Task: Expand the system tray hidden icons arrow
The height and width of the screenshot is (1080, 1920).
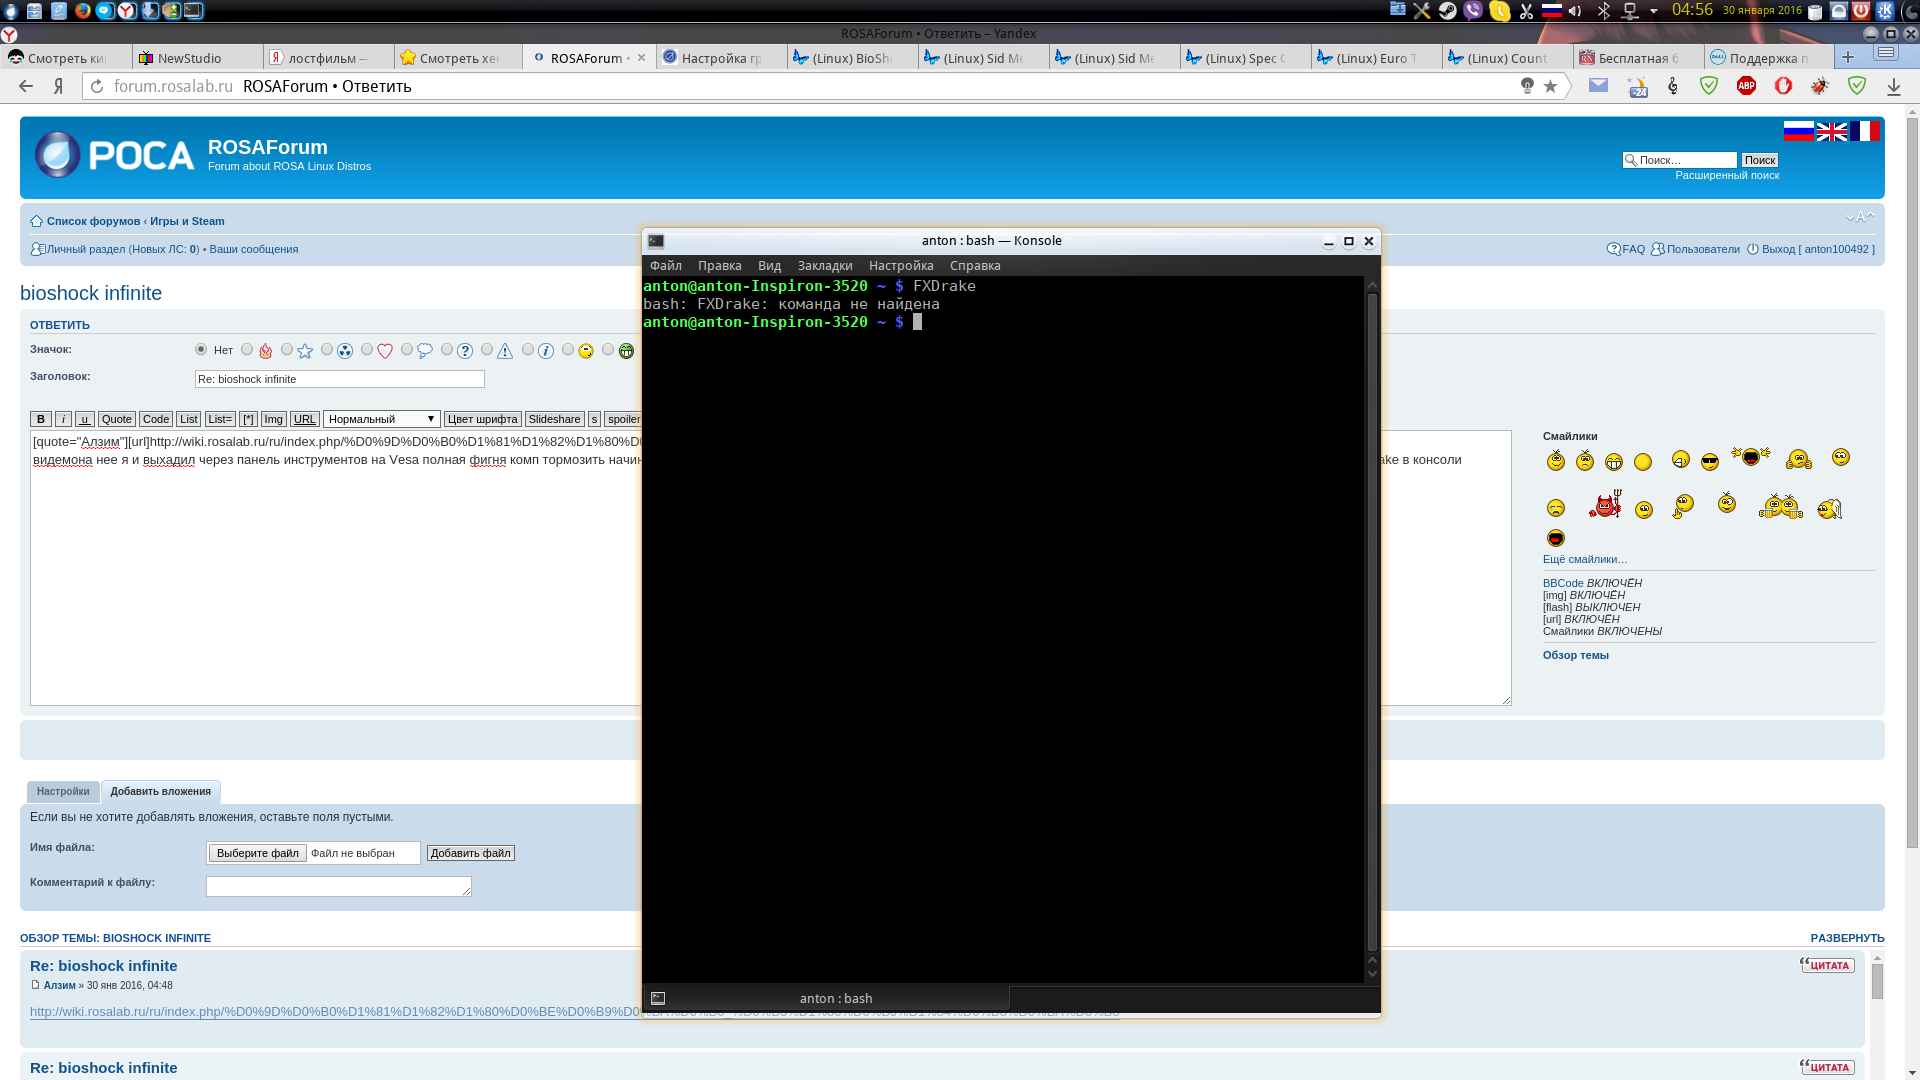Action: [x=1653, y=11]
